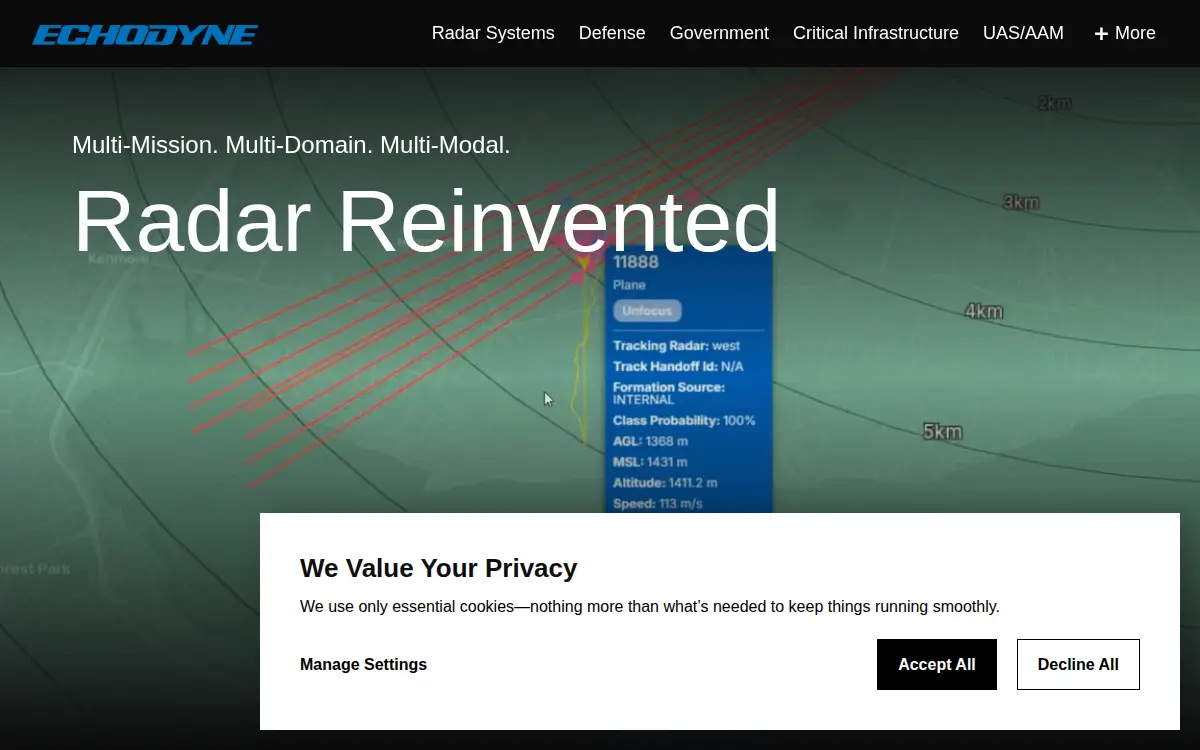Viewport: 1200px width, 750px height.
Task: Click the Track Handoff Id: N/A line
Action: point(678,367)
